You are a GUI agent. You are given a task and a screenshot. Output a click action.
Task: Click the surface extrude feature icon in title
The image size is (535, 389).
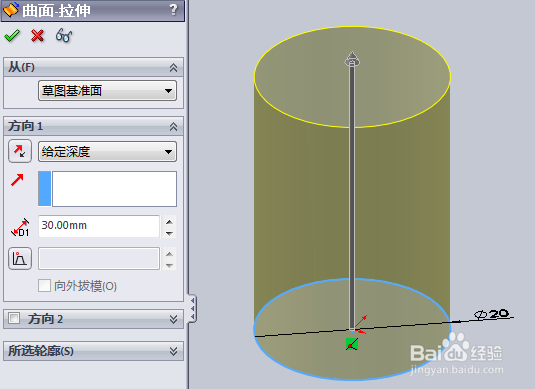[11, 10]
